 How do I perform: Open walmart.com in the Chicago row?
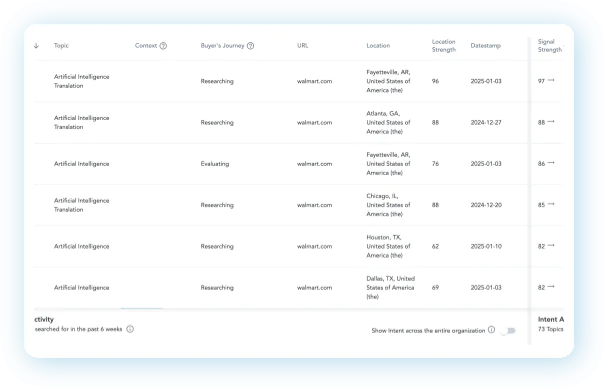[x=314, y=205]
